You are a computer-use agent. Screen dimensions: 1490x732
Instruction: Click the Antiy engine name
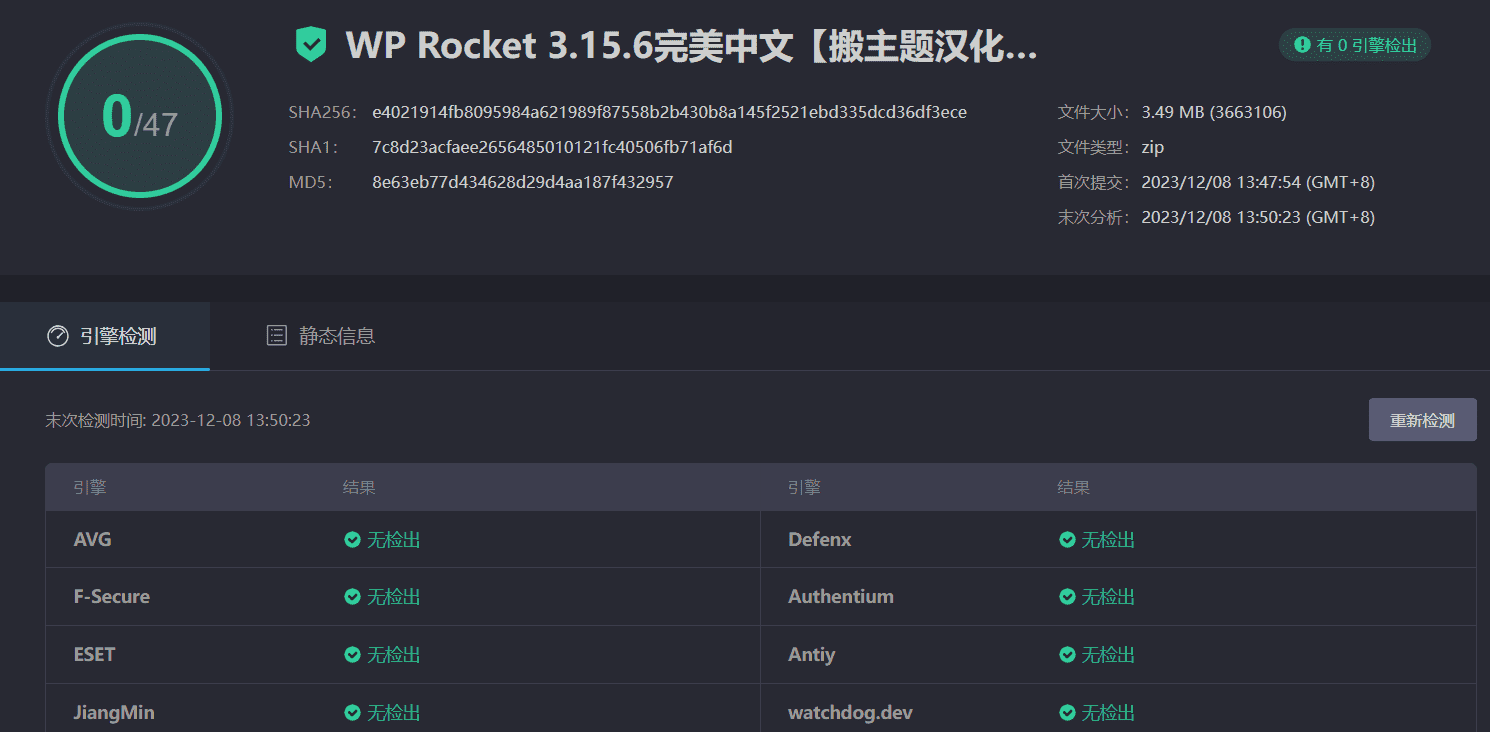coord(812,655)
